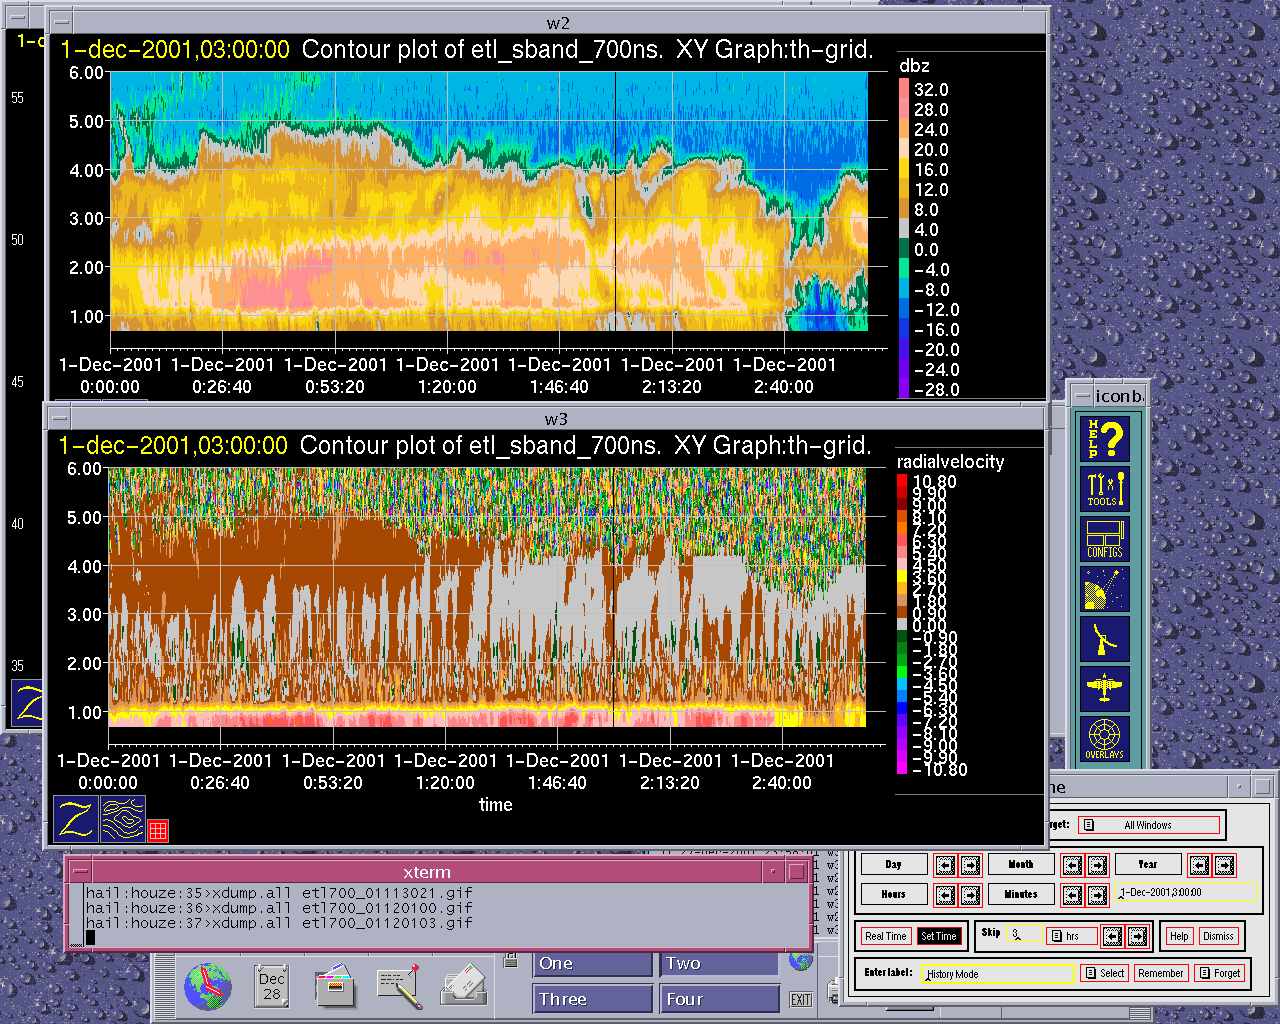Click the contour lines icon in w3
The image size is (1280, 1024).
tap(123, 819)
